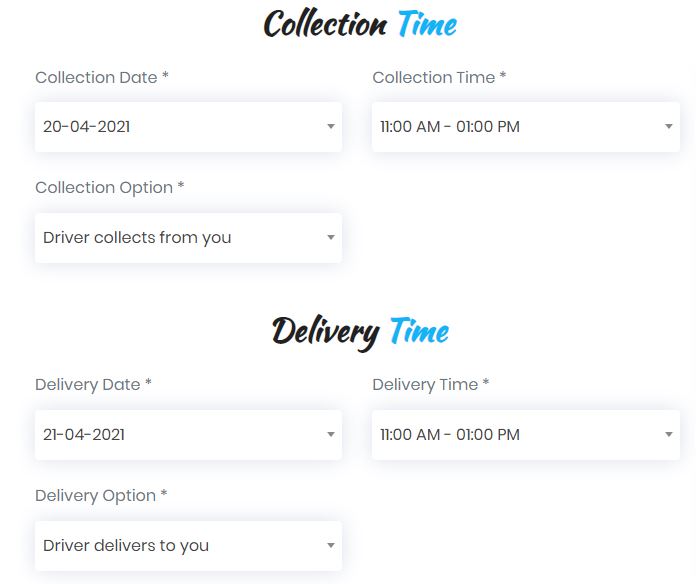Open the dropdown showing 20-04-2021
696x584 pixels.
tap(188, 127)
